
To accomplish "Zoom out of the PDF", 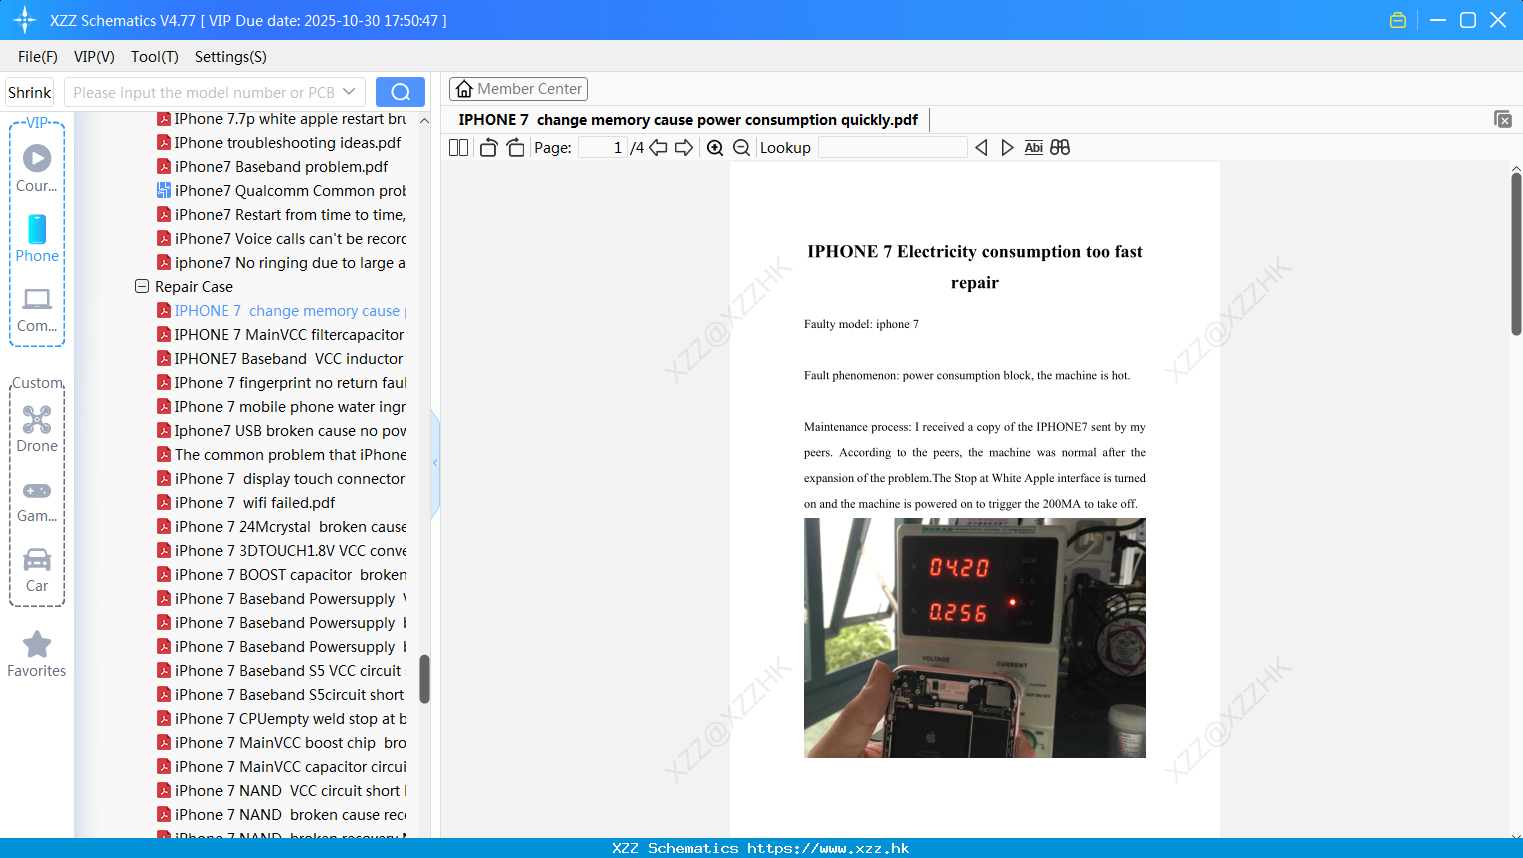I will 742,147.
